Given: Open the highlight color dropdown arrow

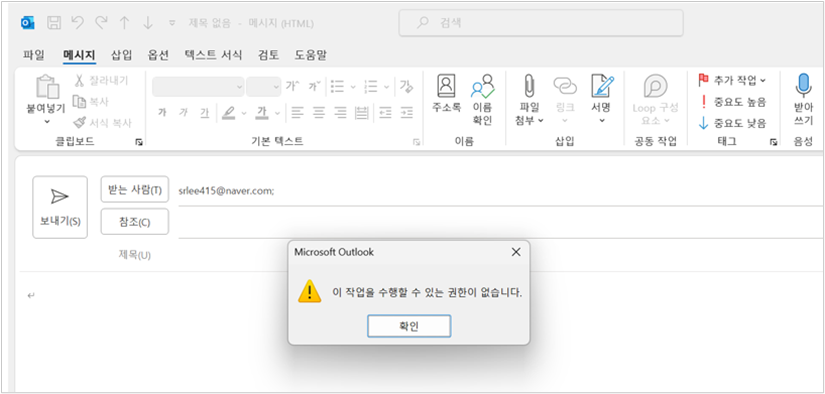Looking at the screenshot, I should 244,113.
